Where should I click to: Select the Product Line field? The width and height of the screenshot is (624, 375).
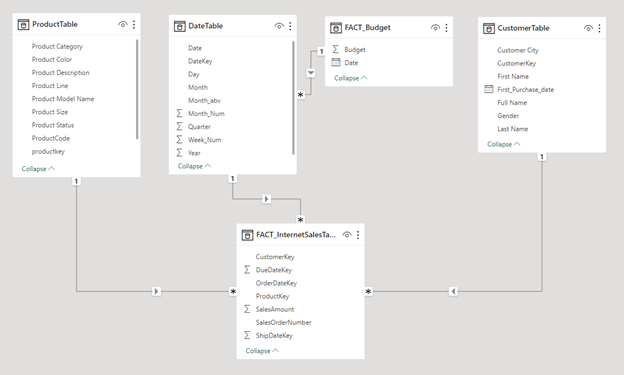point(50,86)
